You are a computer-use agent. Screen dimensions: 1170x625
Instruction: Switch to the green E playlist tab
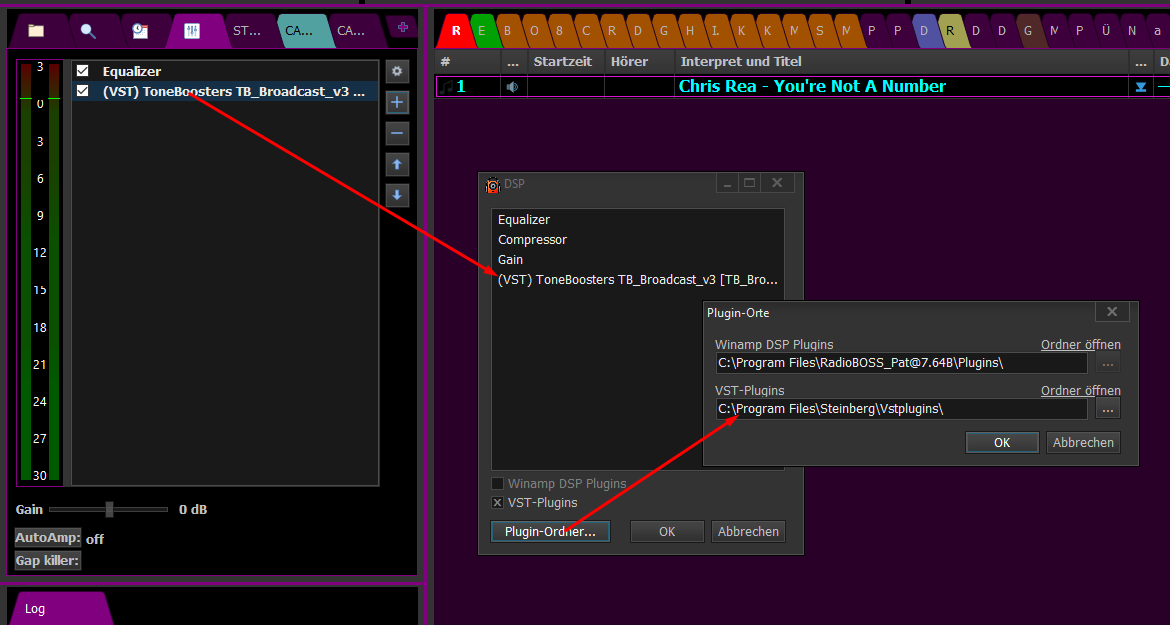pos(482,31)
